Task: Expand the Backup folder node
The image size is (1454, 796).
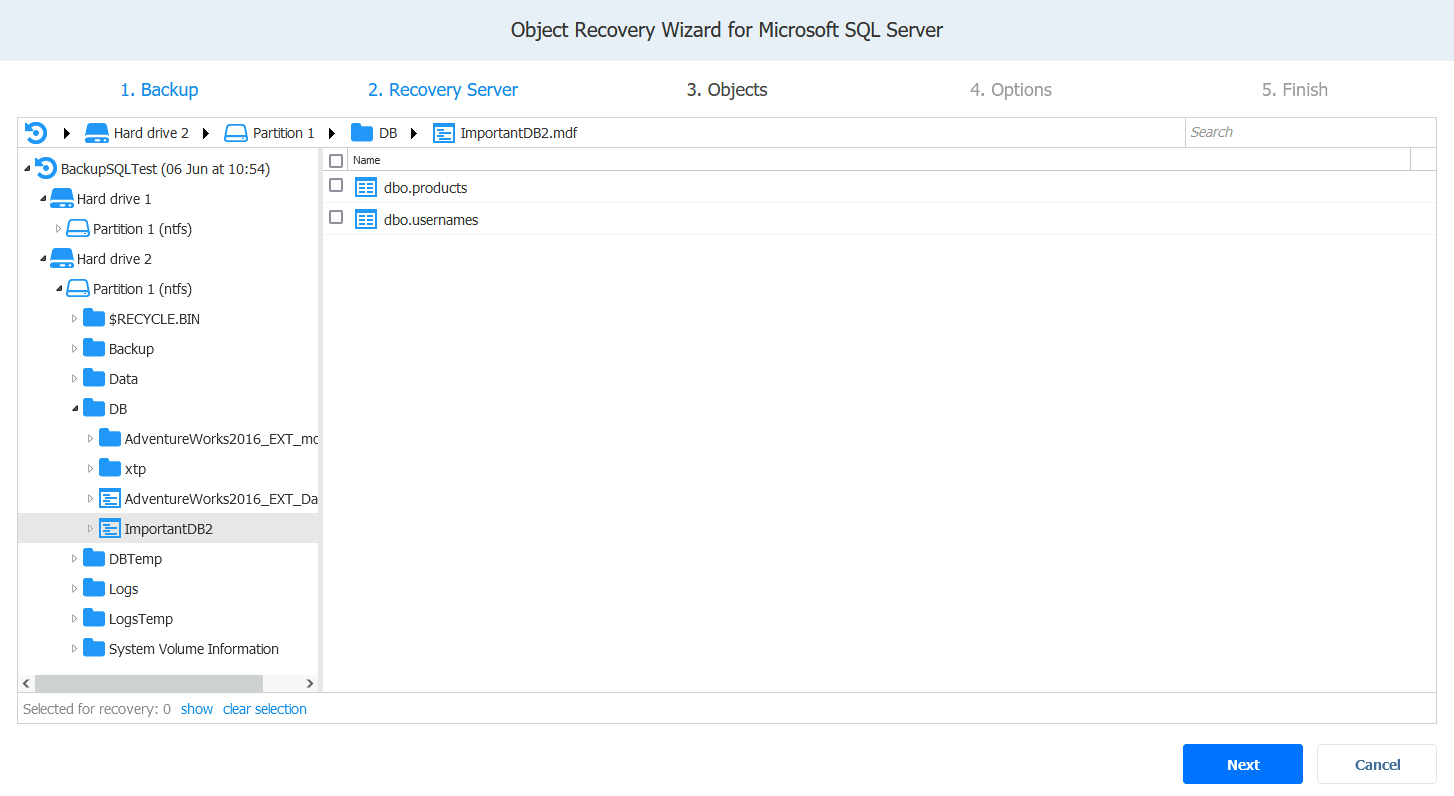Action: tap(75, 348)
